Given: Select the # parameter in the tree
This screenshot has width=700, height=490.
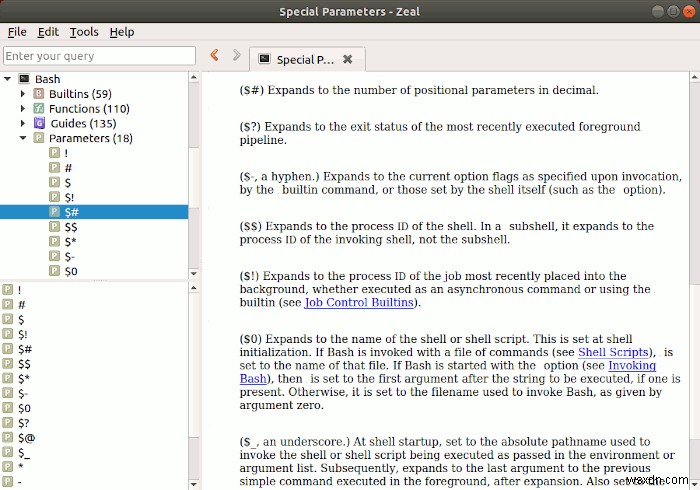Looking at the screenshot, I should tap(68, 168).
